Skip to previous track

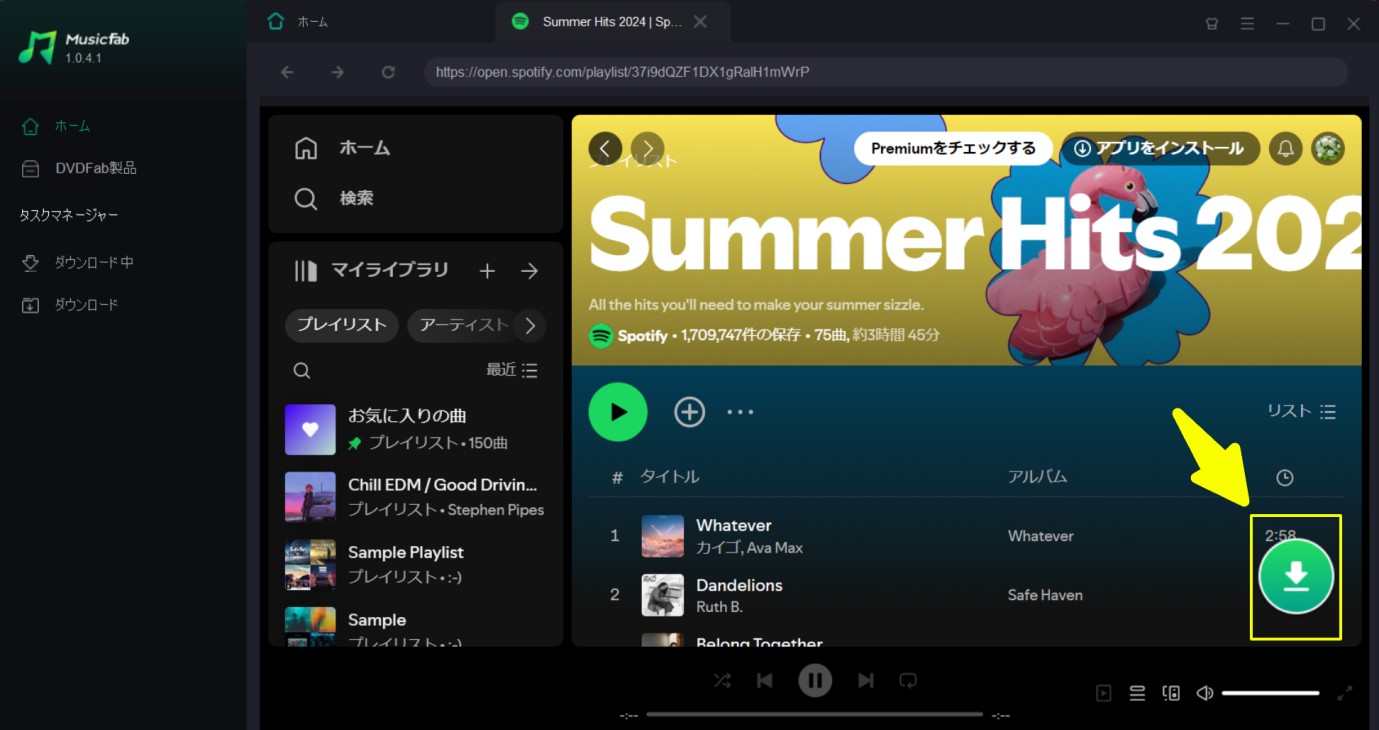(x=765, y=681)
